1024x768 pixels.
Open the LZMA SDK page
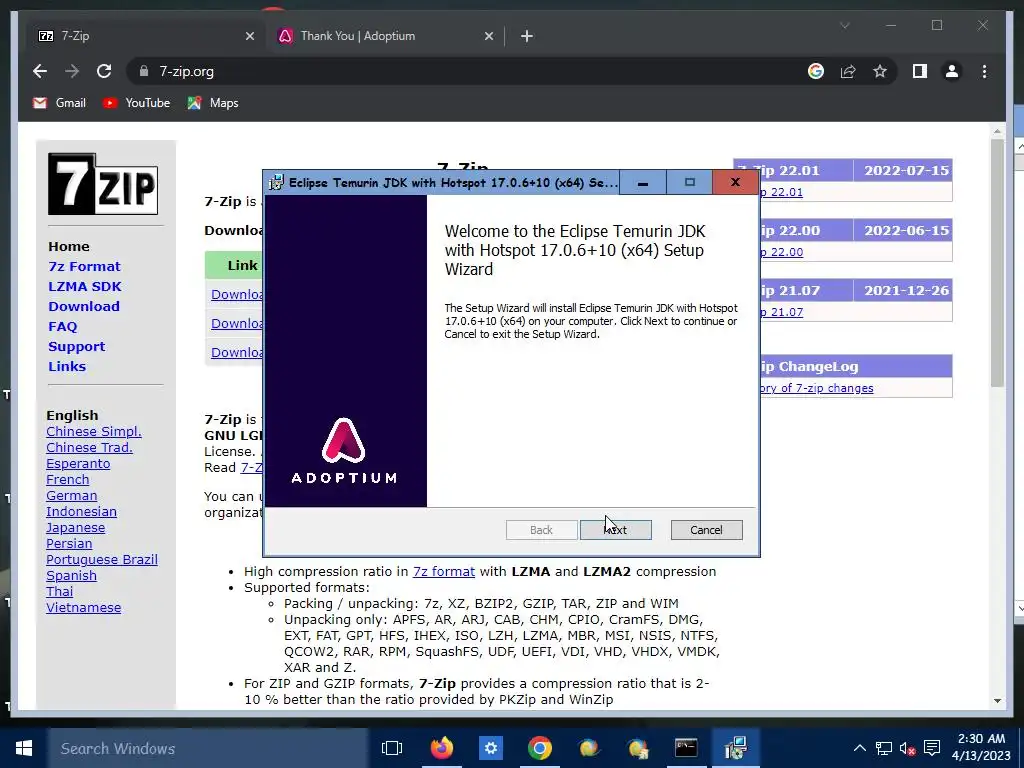85,287
